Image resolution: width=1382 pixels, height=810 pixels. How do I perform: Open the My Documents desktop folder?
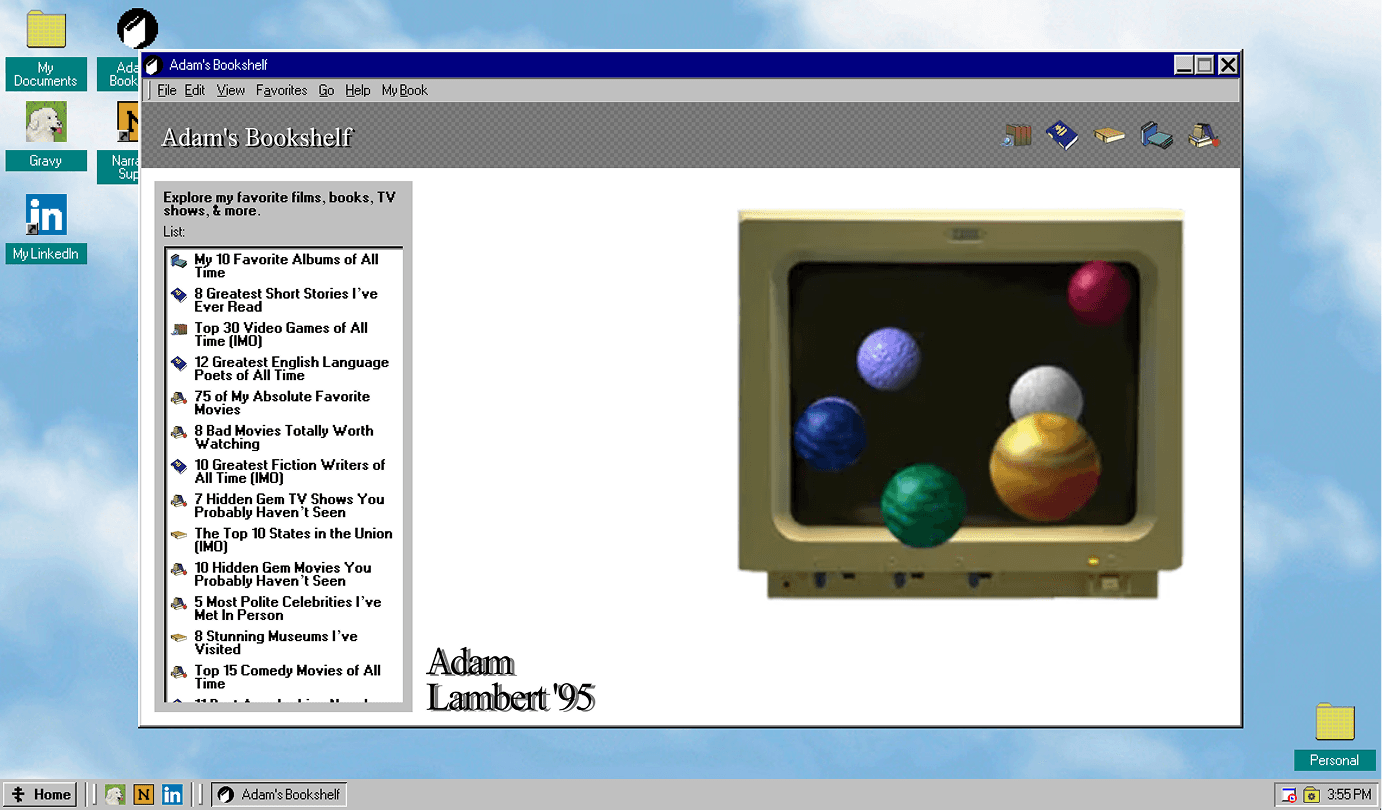(x=46, y=50)
